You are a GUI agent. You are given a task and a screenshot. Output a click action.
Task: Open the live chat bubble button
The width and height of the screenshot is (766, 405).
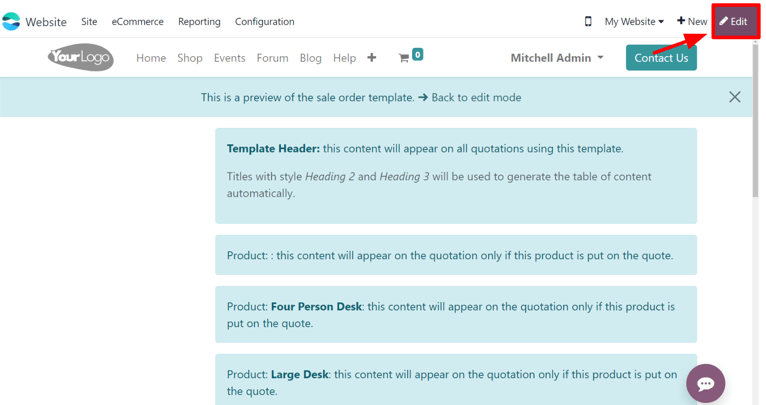[x=705, y=383]
